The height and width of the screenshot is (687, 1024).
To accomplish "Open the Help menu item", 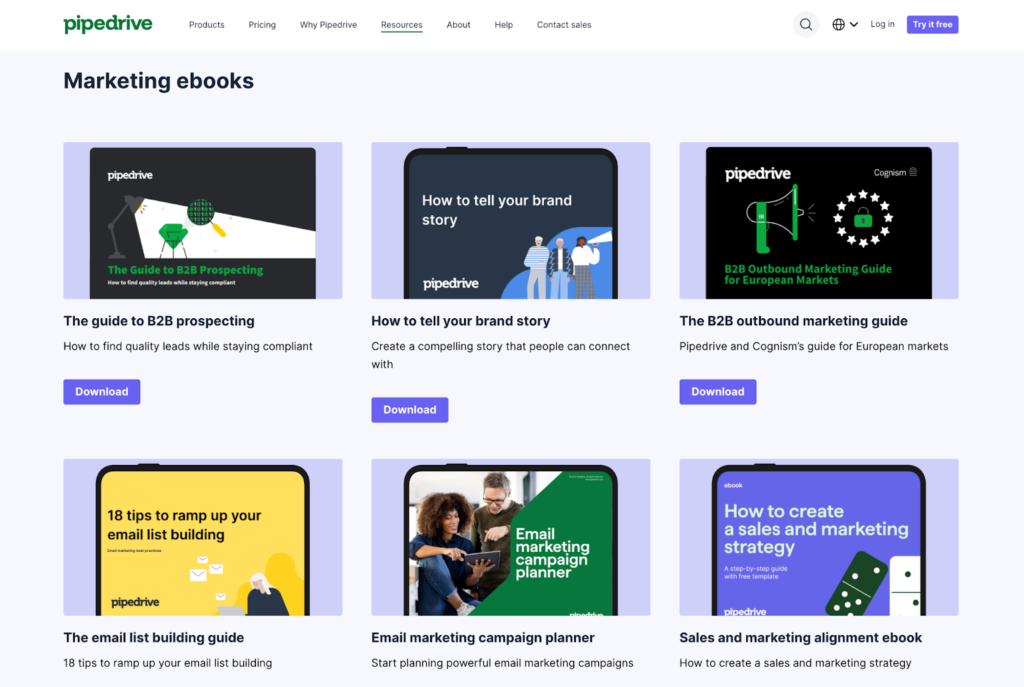I will tap(504, 25).
